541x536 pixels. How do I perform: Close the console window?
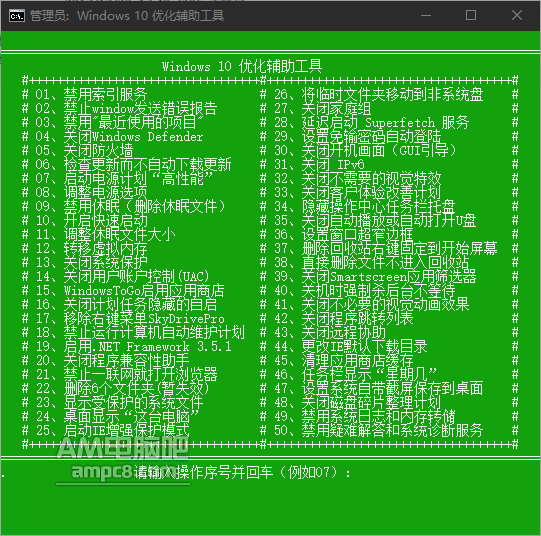pyautogui.click(x=517, y=16)
